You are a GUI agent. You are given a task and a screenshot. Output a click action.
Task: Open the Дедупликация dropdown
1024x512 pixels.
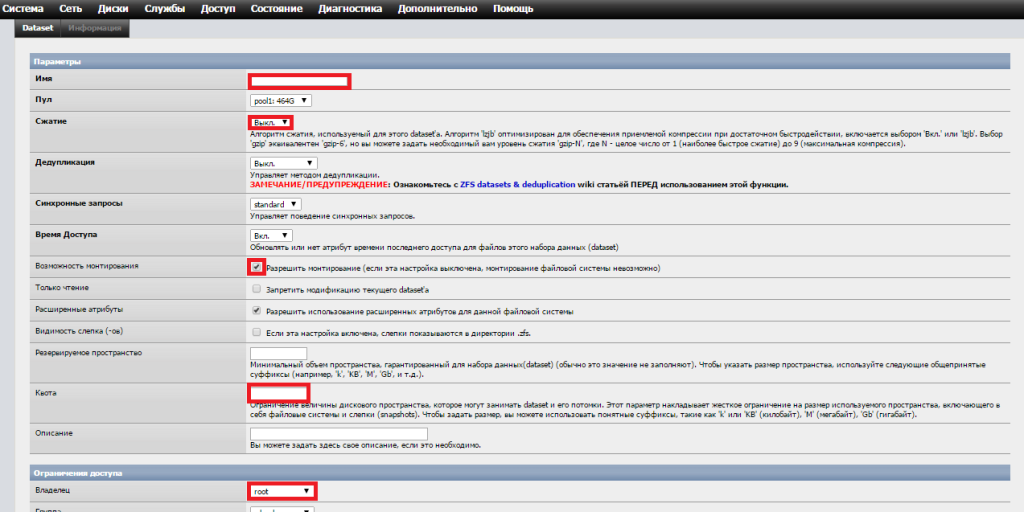pos(283,163)
